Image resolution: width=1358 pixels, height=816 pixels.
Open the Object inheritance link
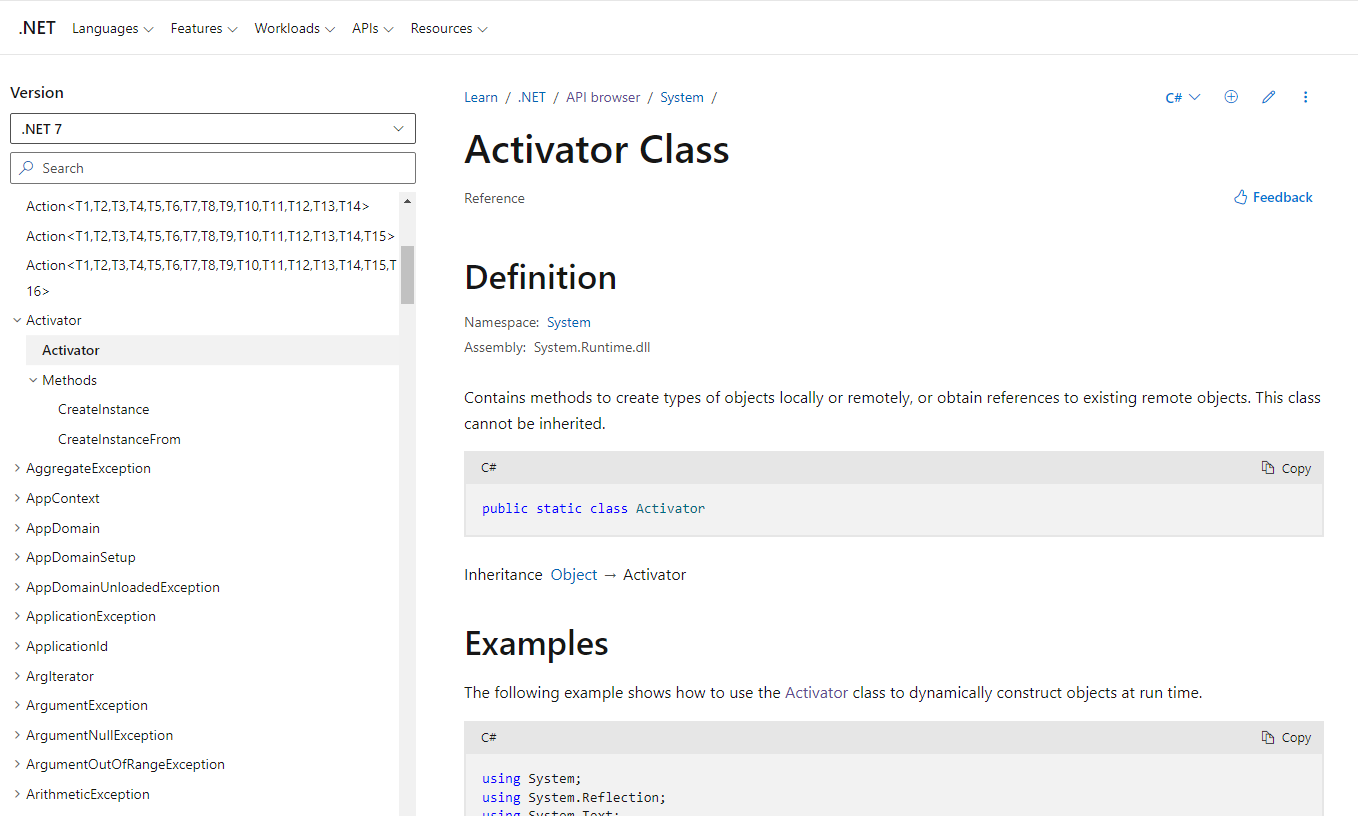(x=574, y=575)
